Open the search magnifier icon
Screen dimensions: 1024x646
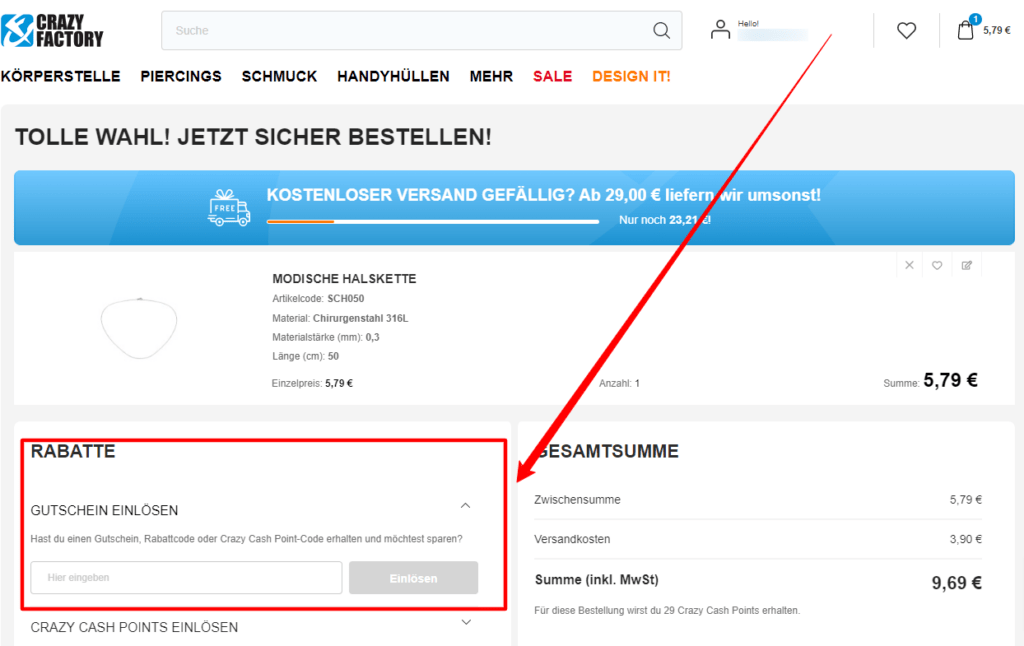[661, 31]
